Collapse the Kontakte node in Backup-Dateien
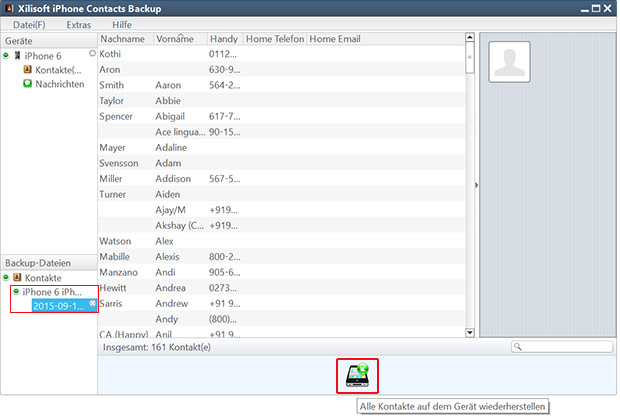This screenshot has width=620, height=418. (x=6, y=277)
